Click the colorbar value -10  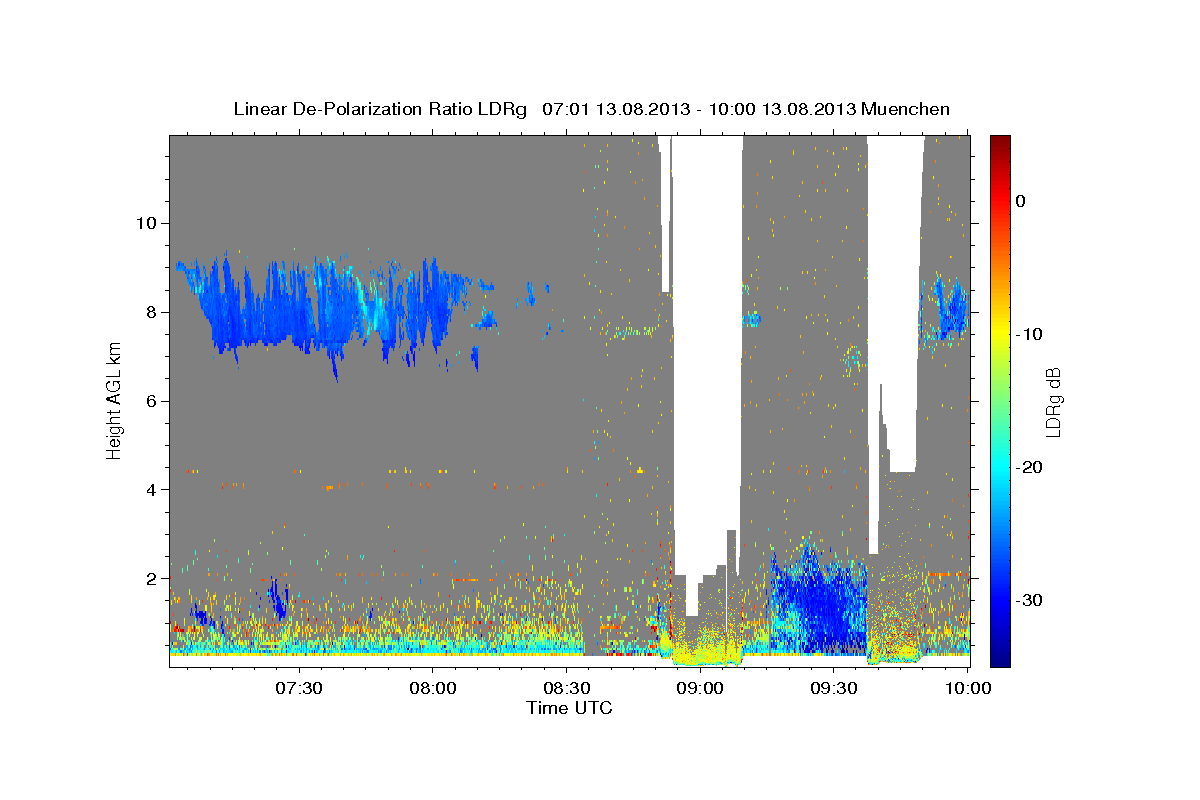pyautogui.click(x=1030, y=334)
